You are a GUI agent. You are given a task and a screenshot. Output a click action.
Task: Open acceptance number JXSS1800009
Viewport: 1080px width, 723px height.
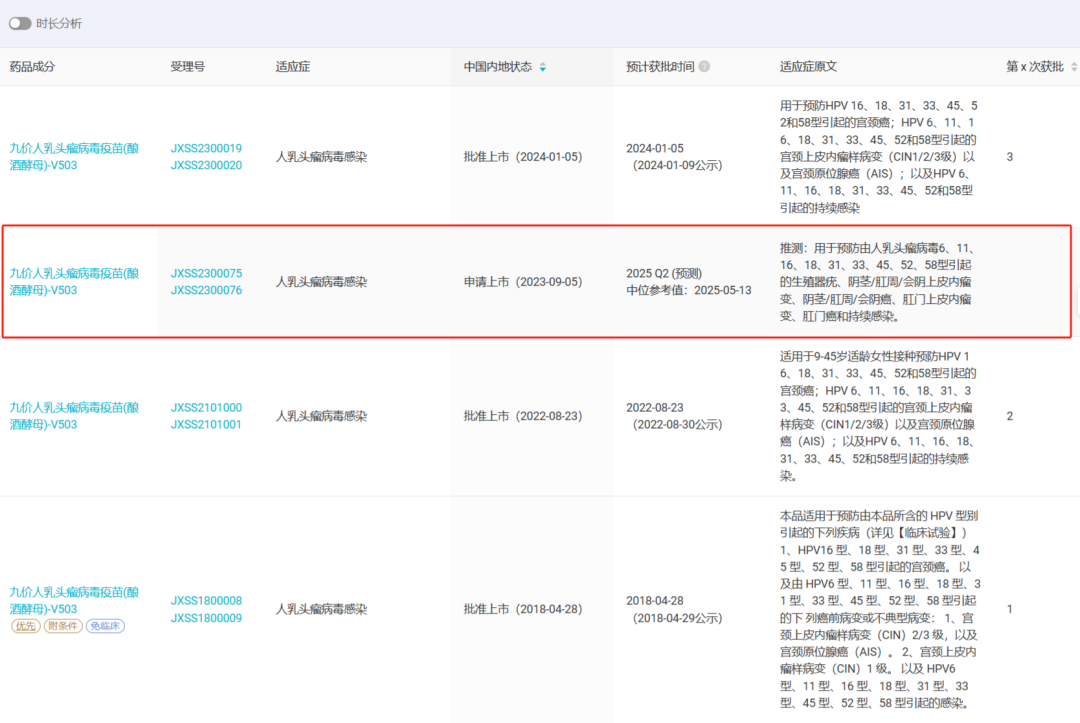click(x=206, y=617)
